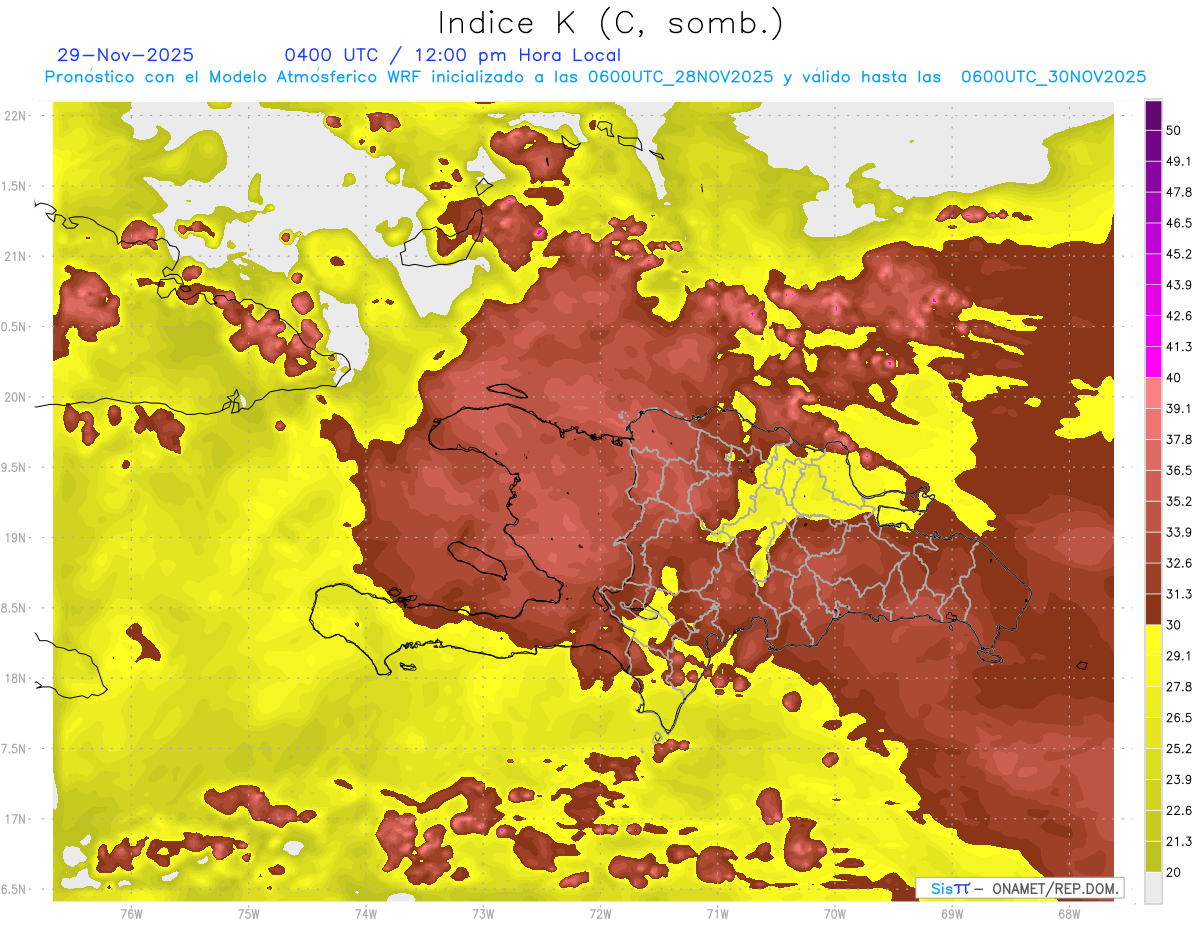Click the colorbar value '26.5'
This screenshot has width=1200, height=927.
[x=1179, y=717]
